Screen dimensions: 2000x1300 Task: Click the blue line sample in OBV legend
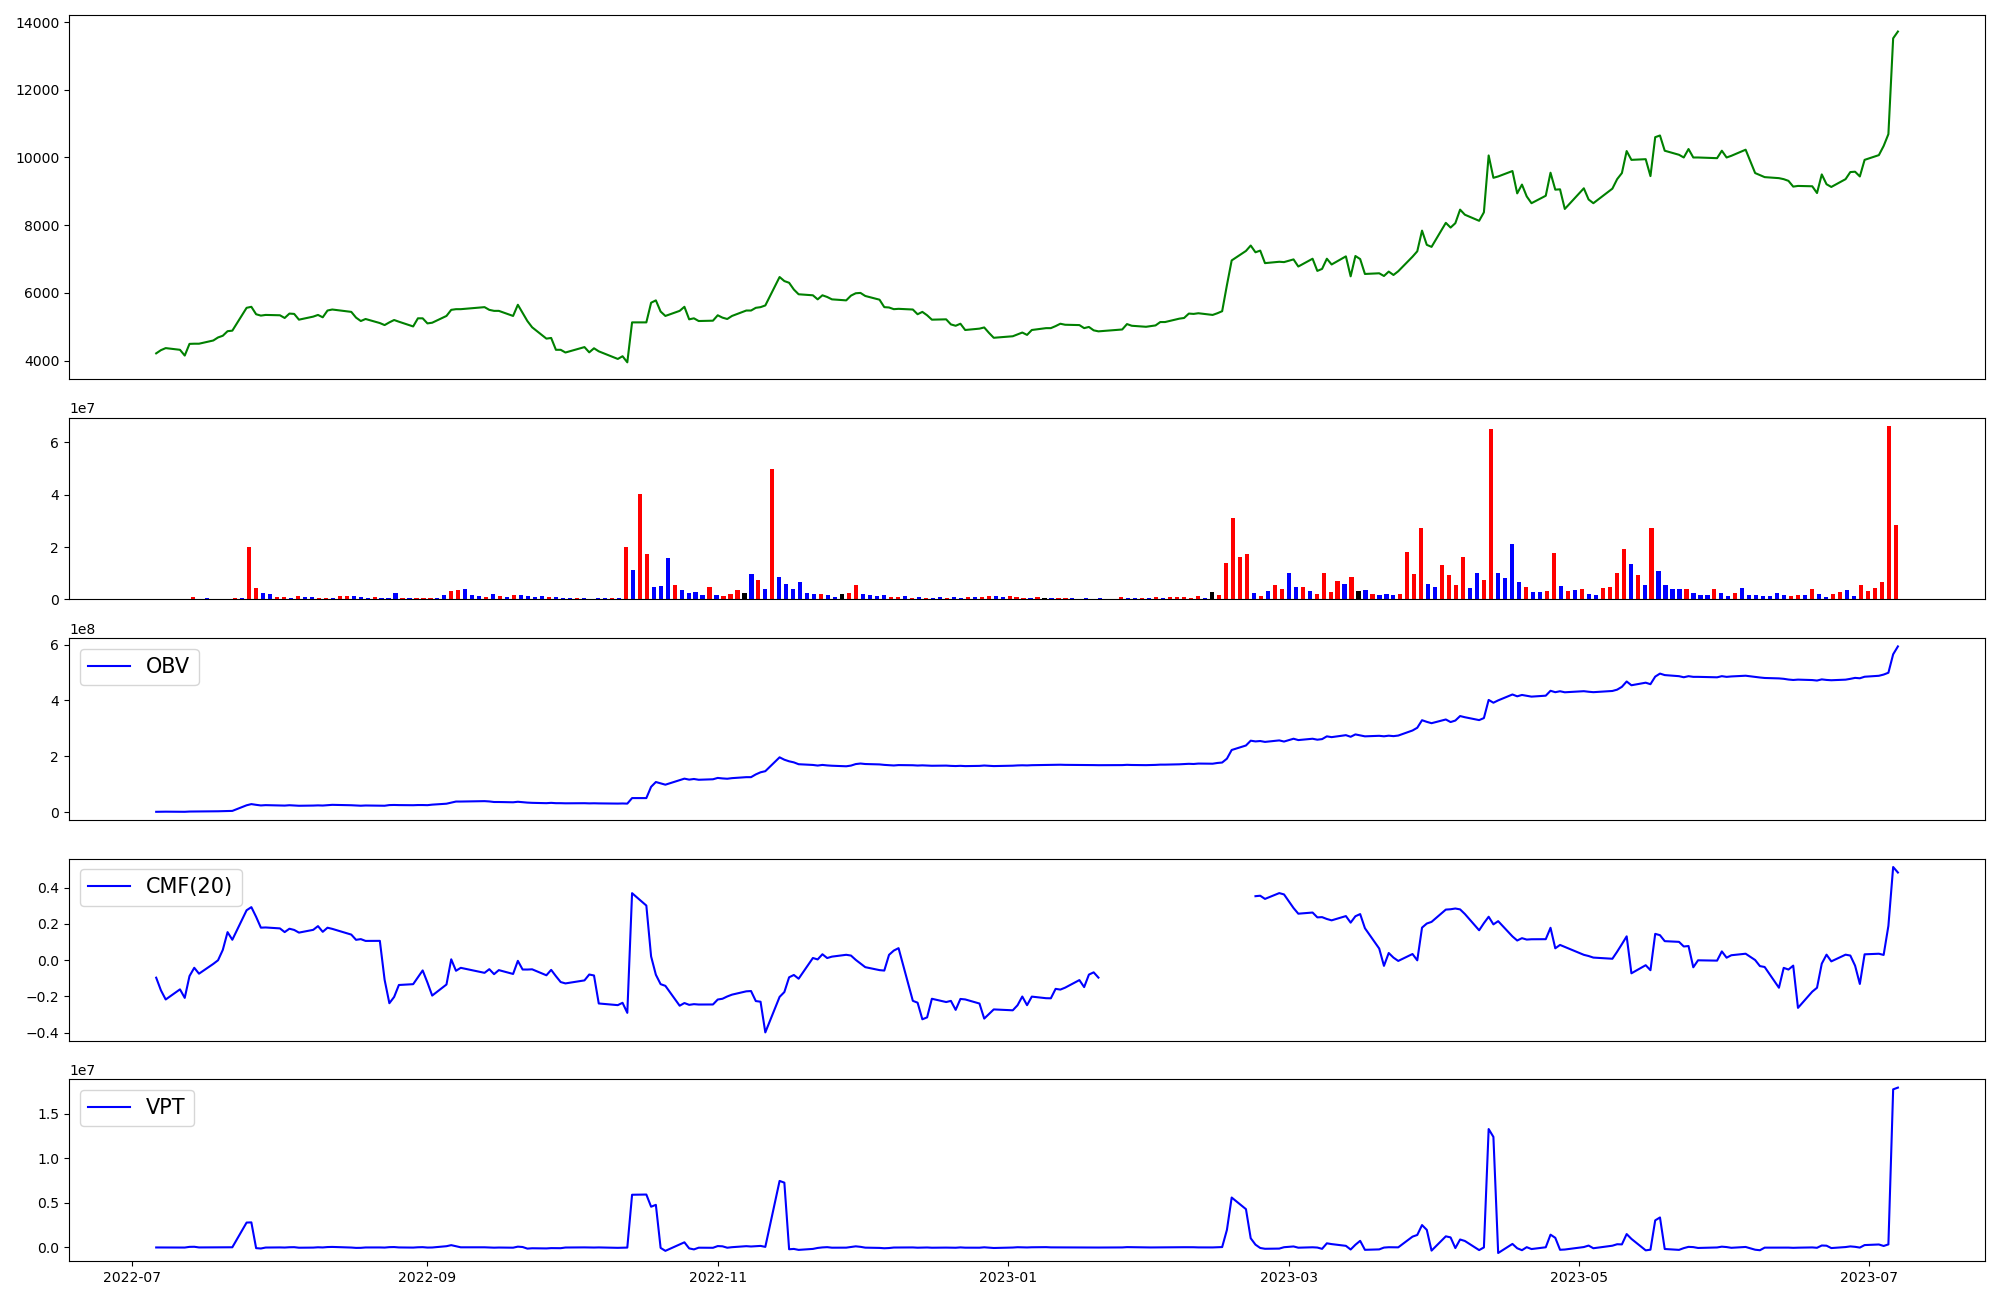[x=110, y=666]
